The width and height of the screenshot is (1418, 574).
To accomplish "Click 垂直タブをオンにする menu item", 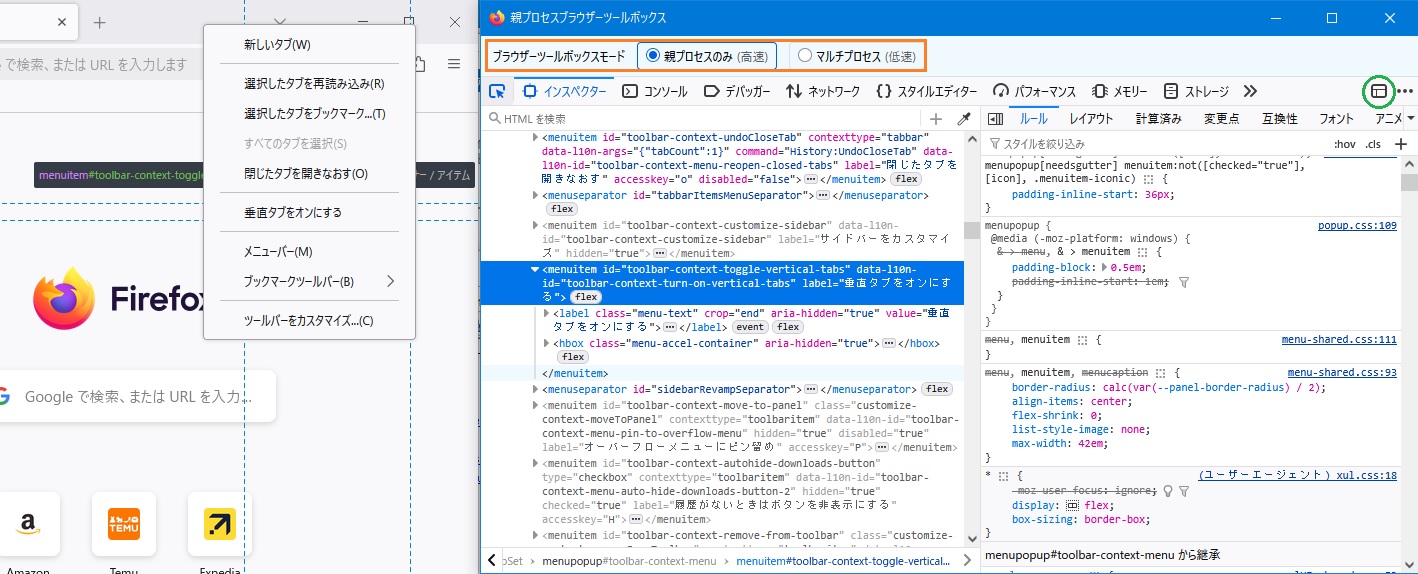I will point(293,213).
